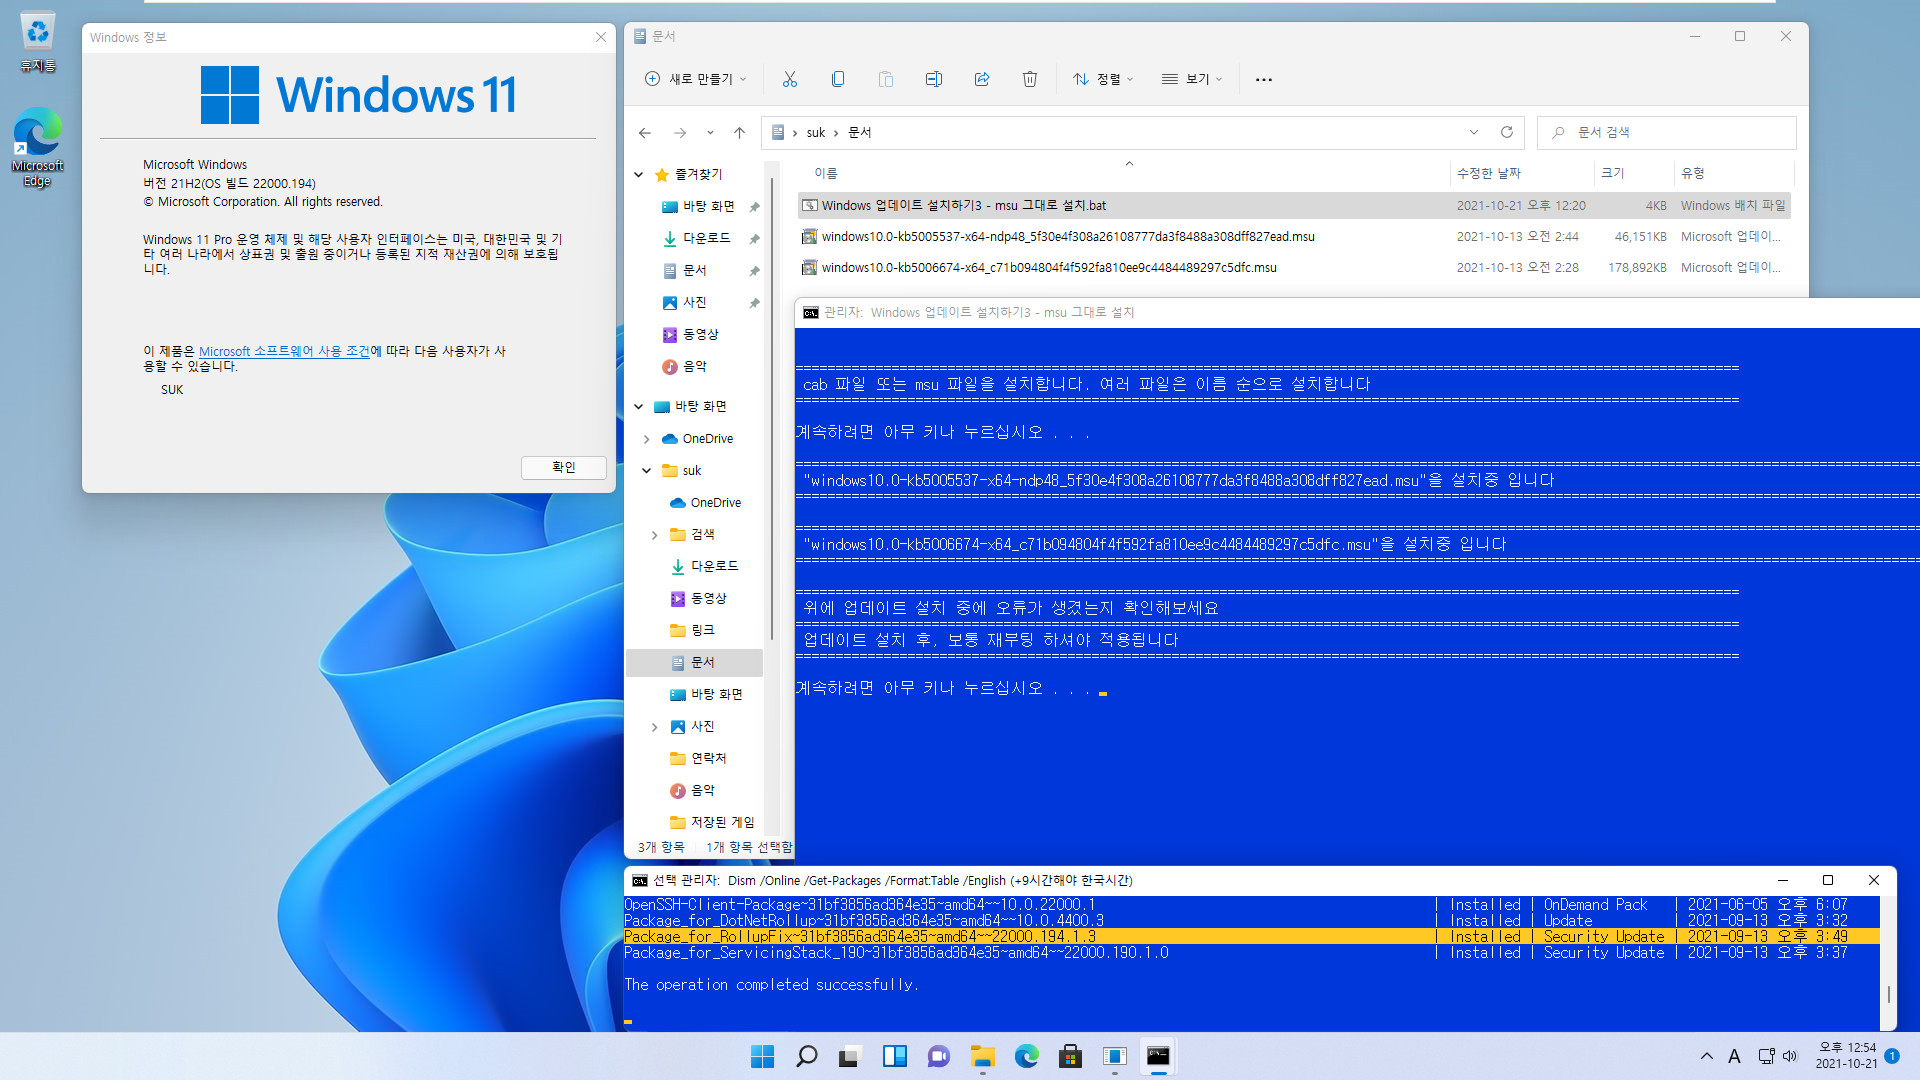Open Task View on the taskbar
Image resolution: width=1920 pixels, height=1080 pixels.
point(850,1056)
